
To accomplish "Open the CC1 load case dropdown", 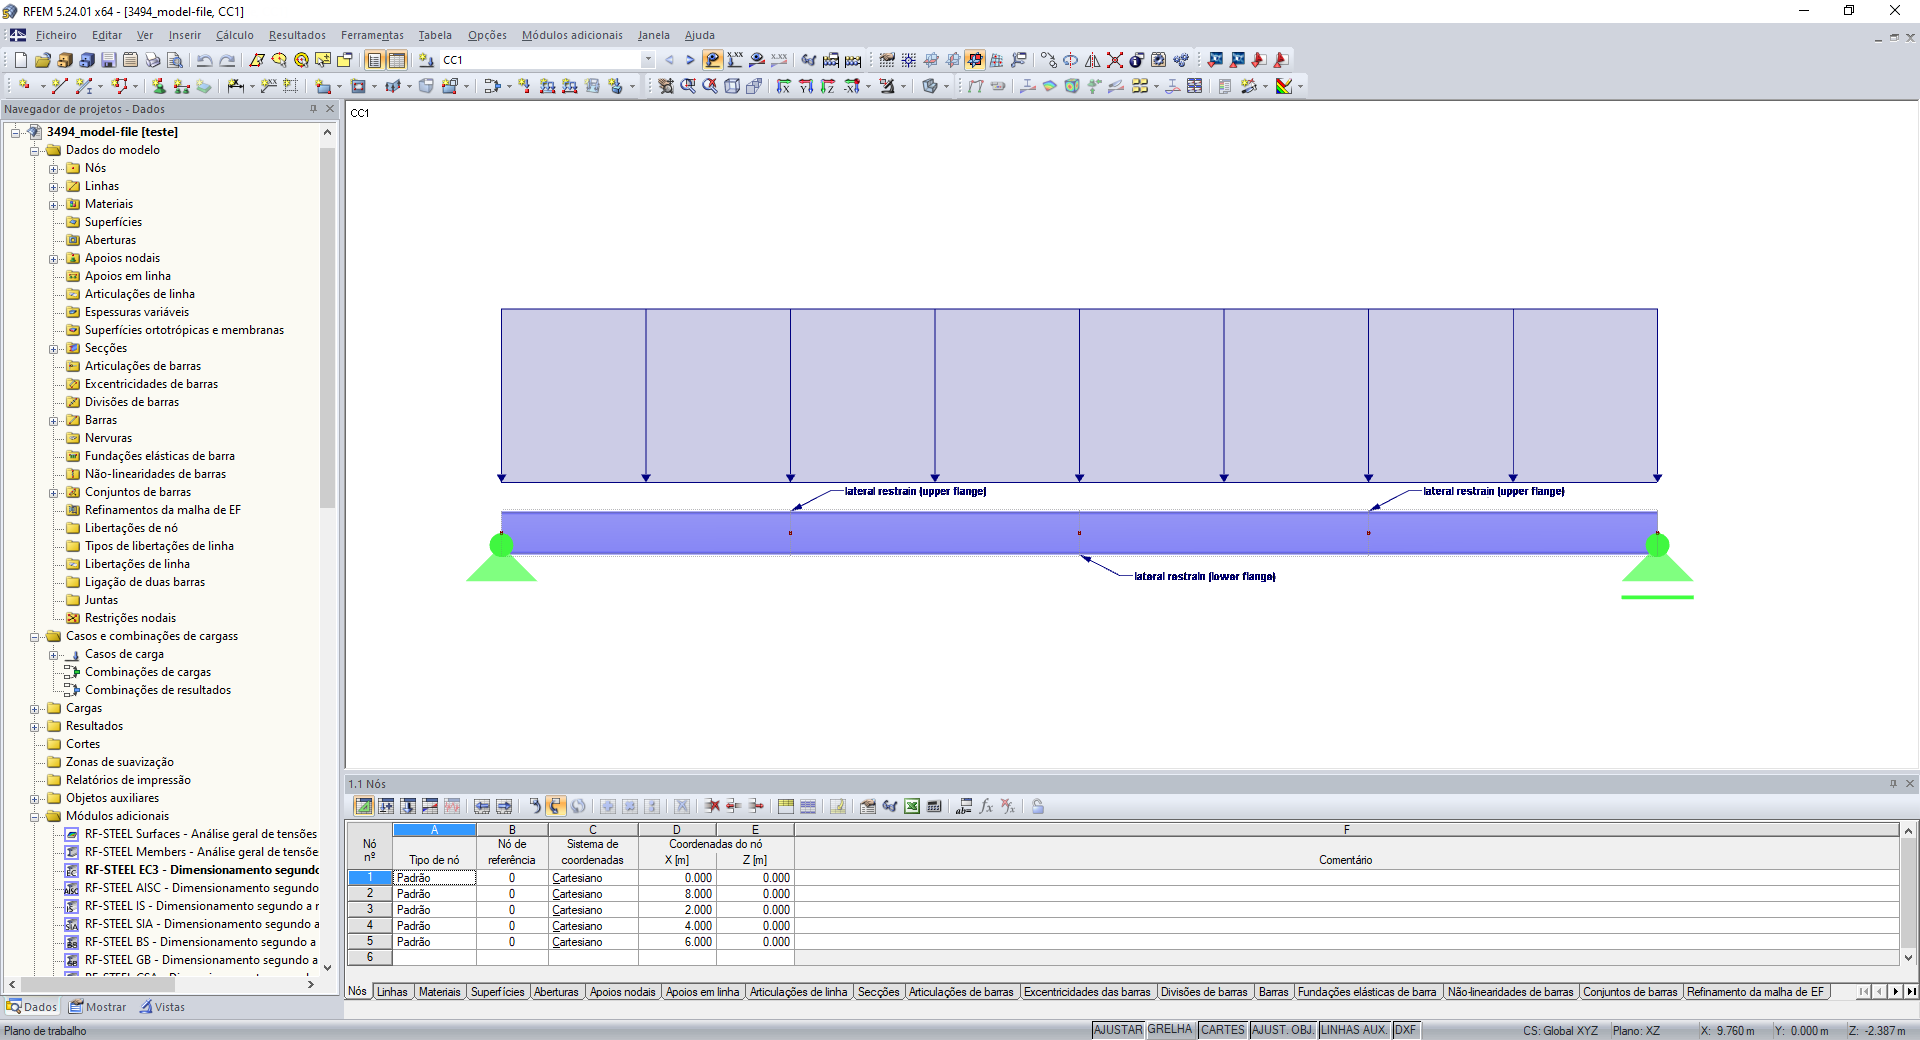I will [647, 60].
